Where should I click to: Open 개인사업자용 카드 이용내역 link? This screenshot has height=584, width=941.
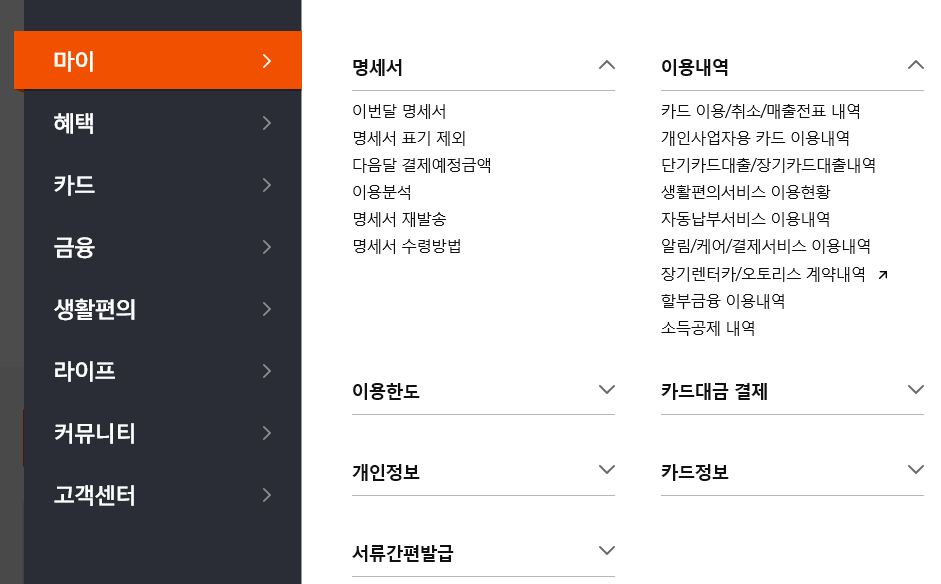(x=755, y=138)
